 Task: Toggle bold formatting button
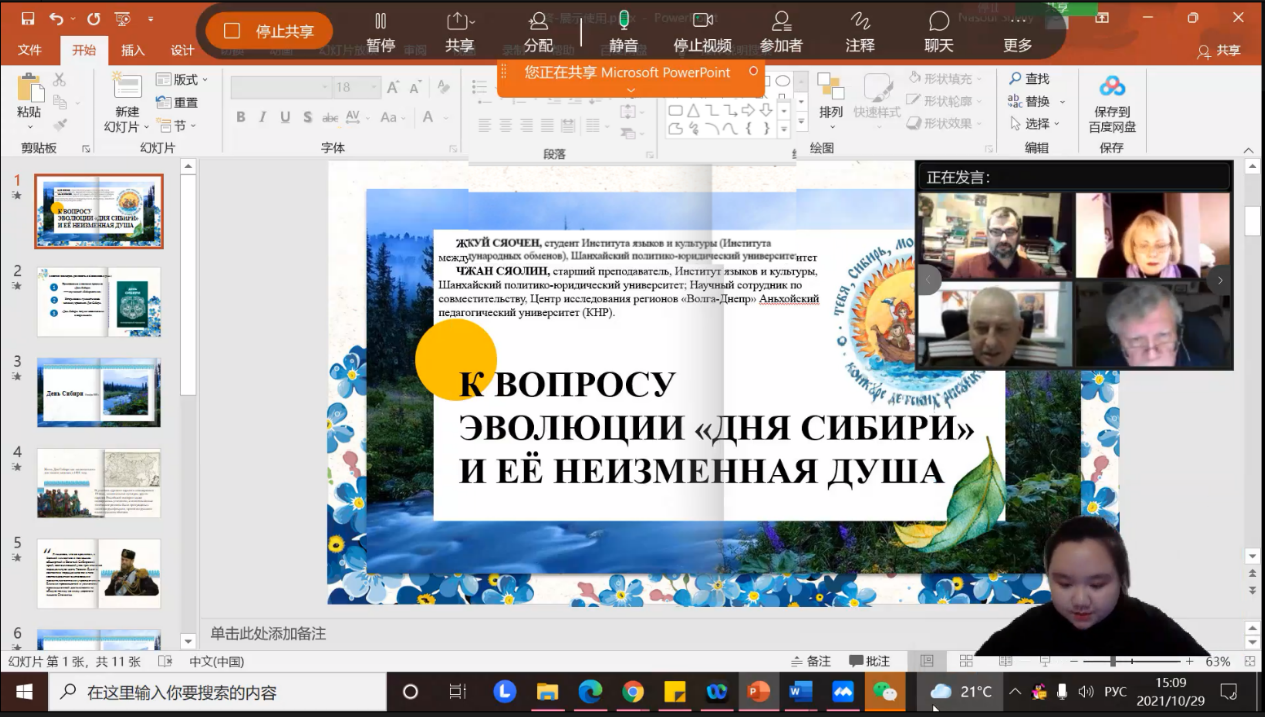coord(241,117)
